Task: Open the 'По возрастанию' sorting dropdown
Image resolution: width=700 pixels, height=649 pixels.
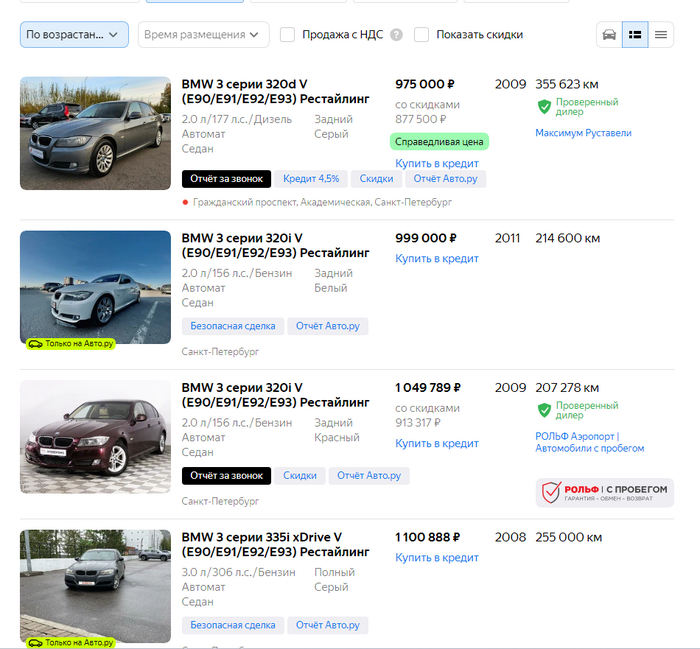Action: pyautogui.click(x=74, y=35)
